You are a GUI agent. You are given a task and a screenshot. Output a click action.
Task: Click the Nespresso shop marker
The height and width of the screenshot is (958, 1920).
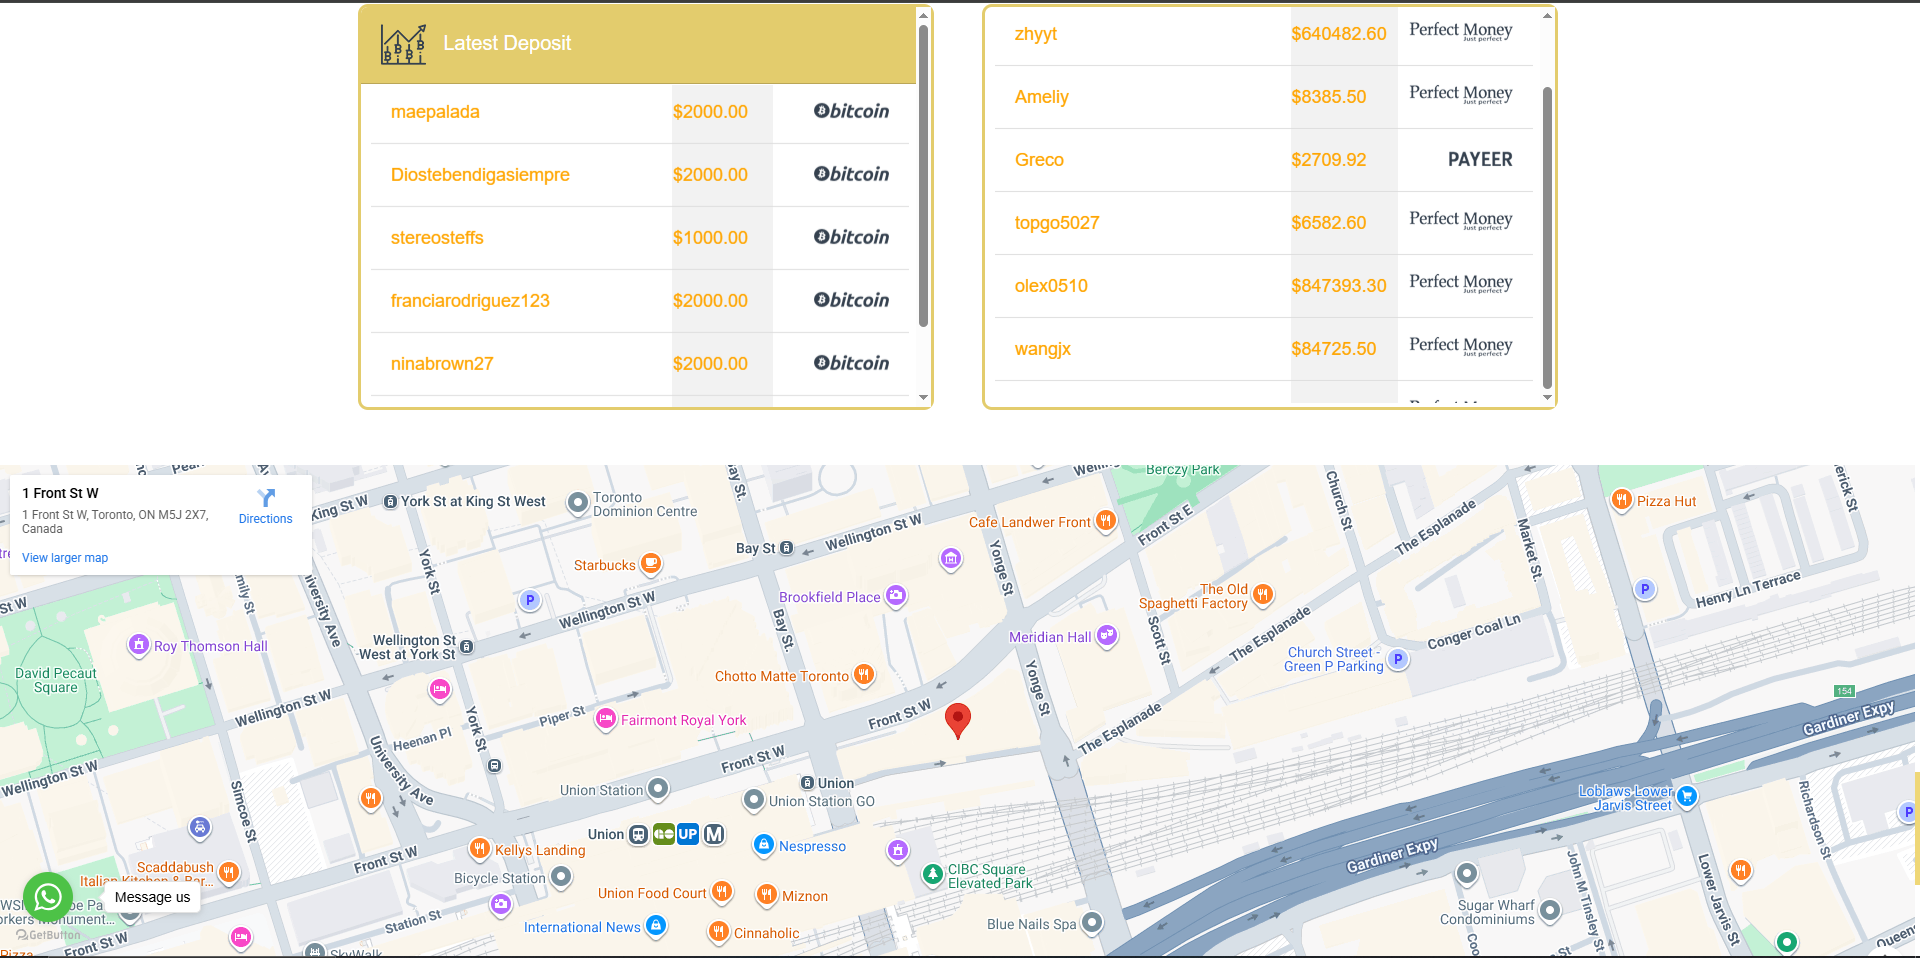click(763, 845)
